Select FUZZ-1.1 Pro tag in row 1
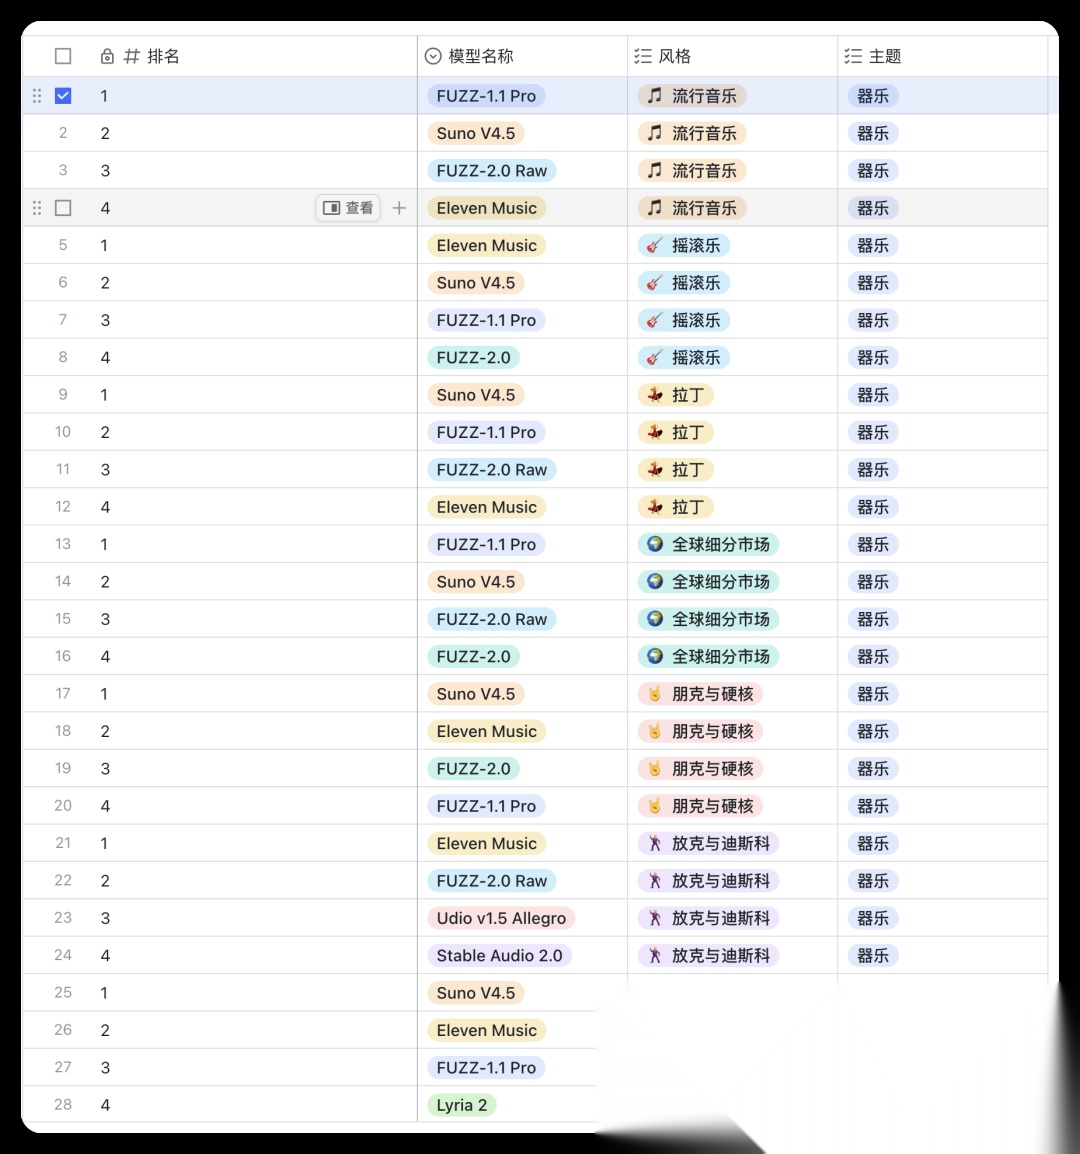Screen dimensions: 1080x1154 click(x=486, y=96)
